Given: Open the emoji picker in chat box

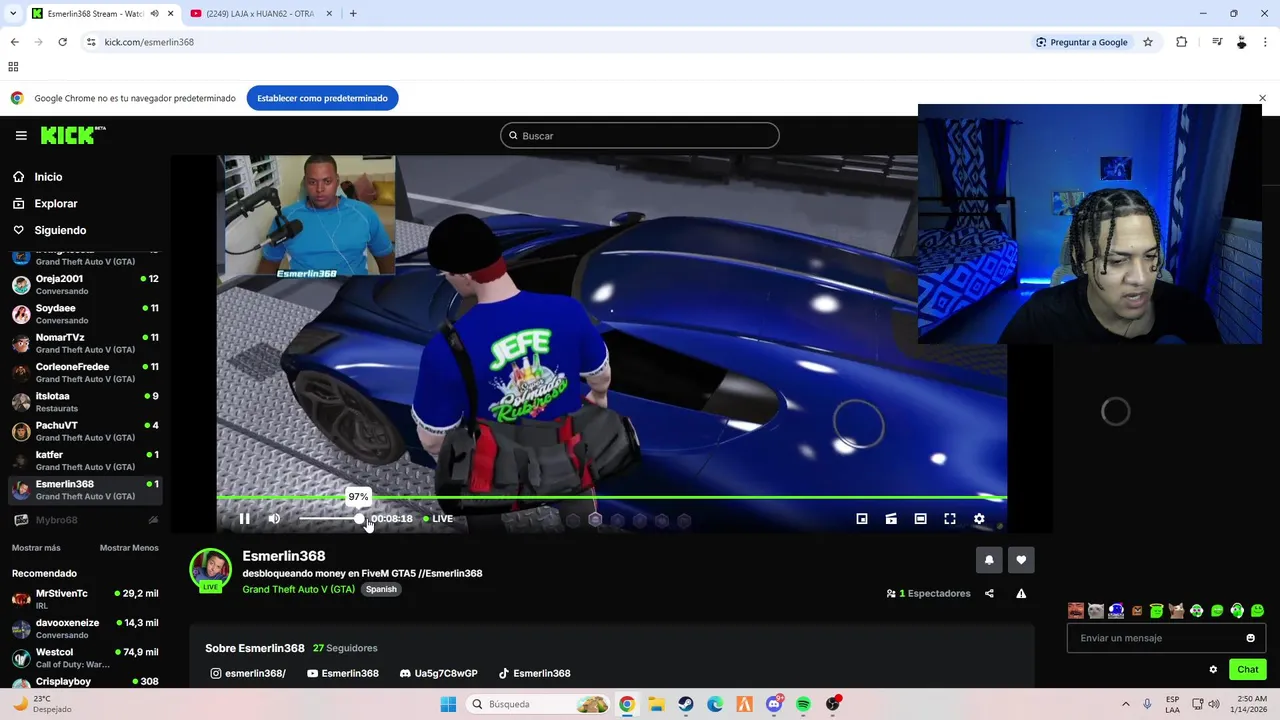Looking at the screenshot, I should (1250, 638).
